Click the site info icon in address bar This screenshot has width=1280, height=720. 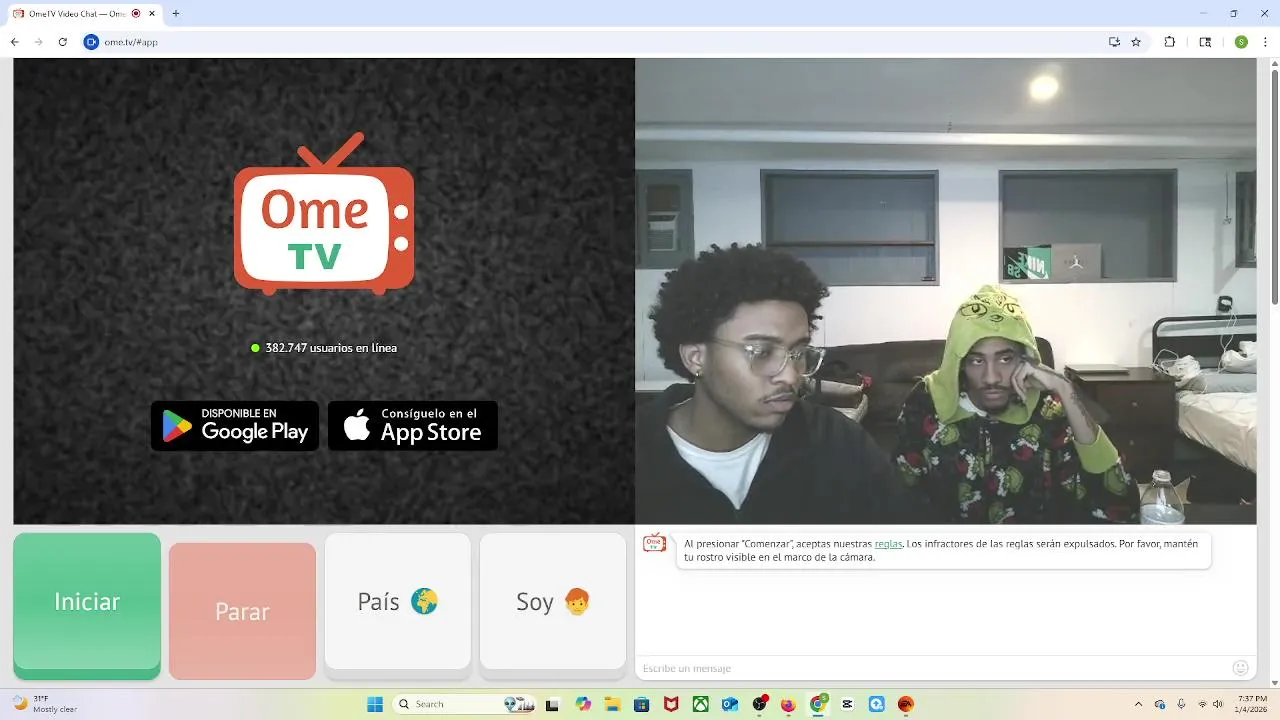pyautogui.click(x=91, y=42)
